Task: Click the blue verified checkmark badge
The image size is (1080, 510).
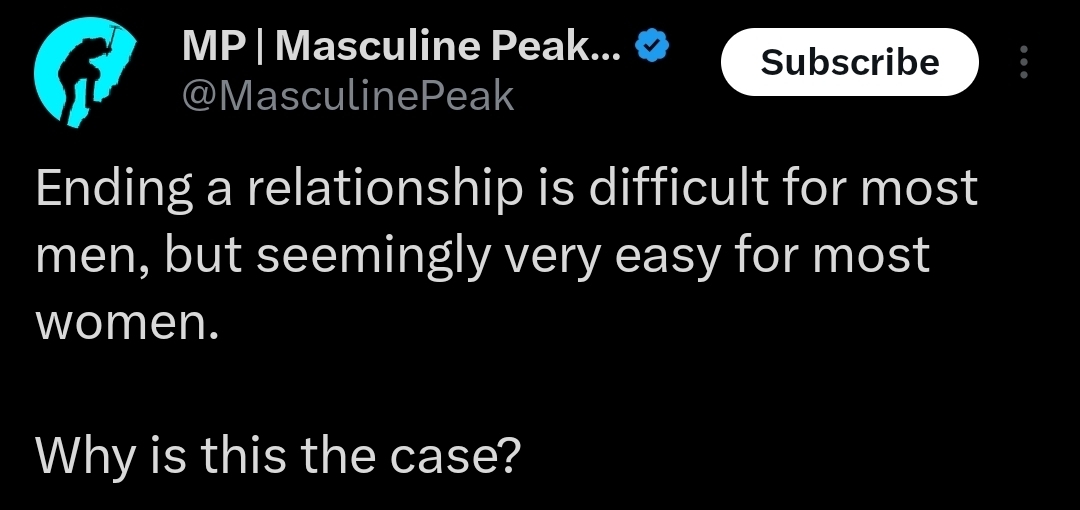Action: 651,47
